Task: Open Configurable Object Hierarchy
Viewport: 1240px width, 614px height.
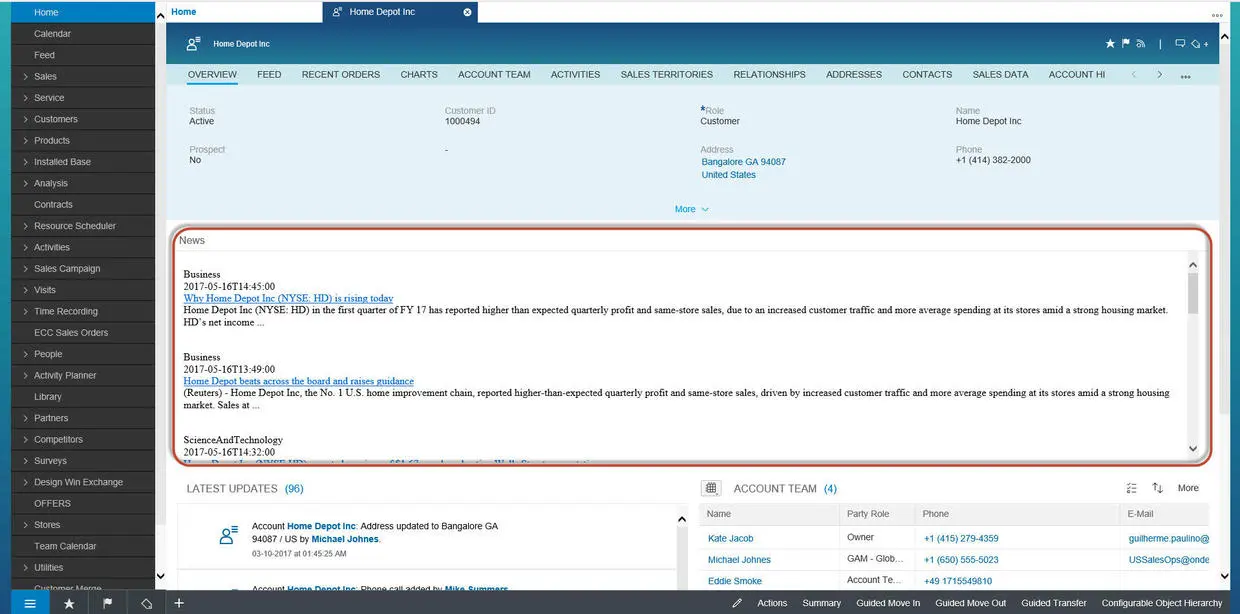Action: point(1162,603)
